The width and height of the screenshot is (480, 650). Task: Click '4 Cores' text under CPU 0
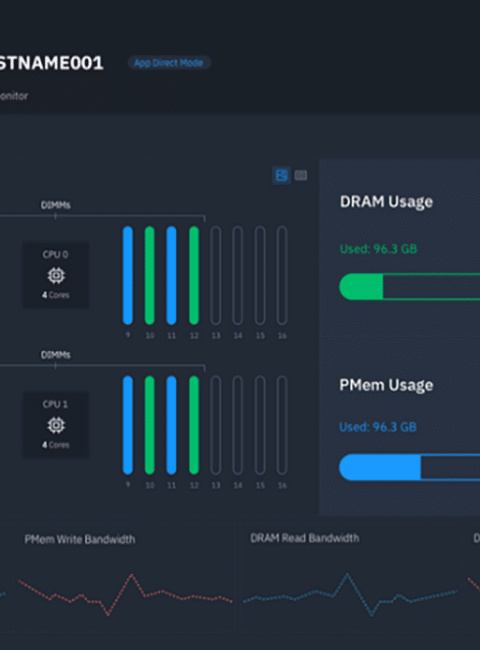coord(56,295)
